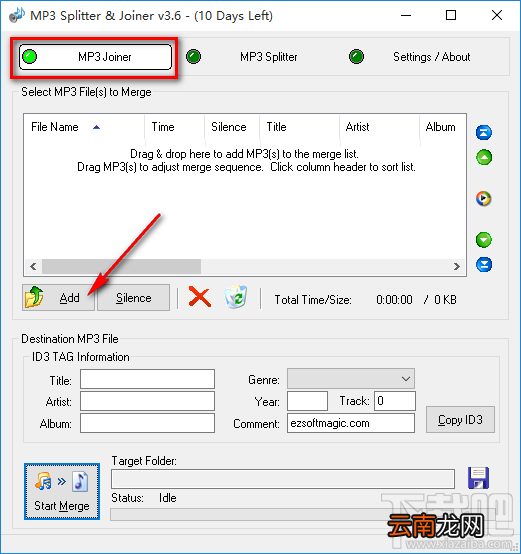
Task: Sort list by the Album column header
Action: (443, 127)
